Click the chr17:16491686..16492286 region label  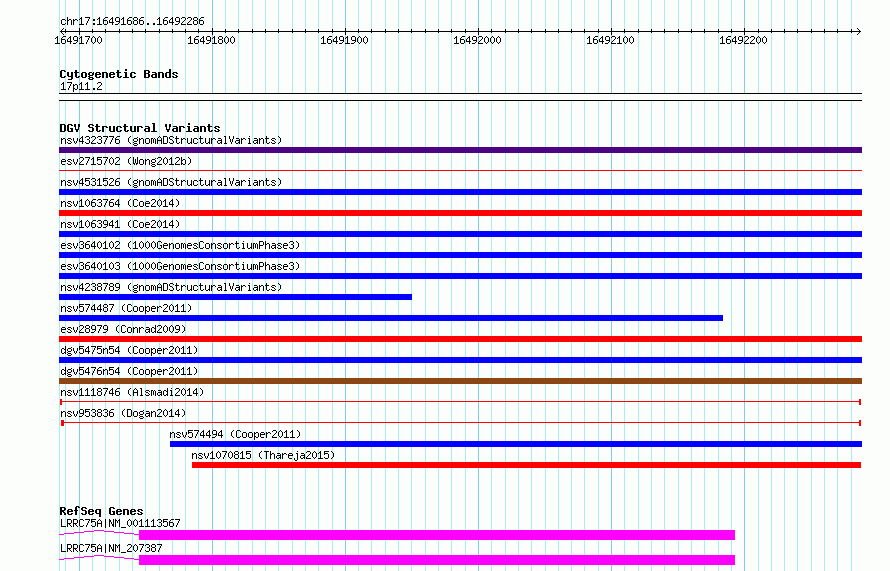[132, 22]
